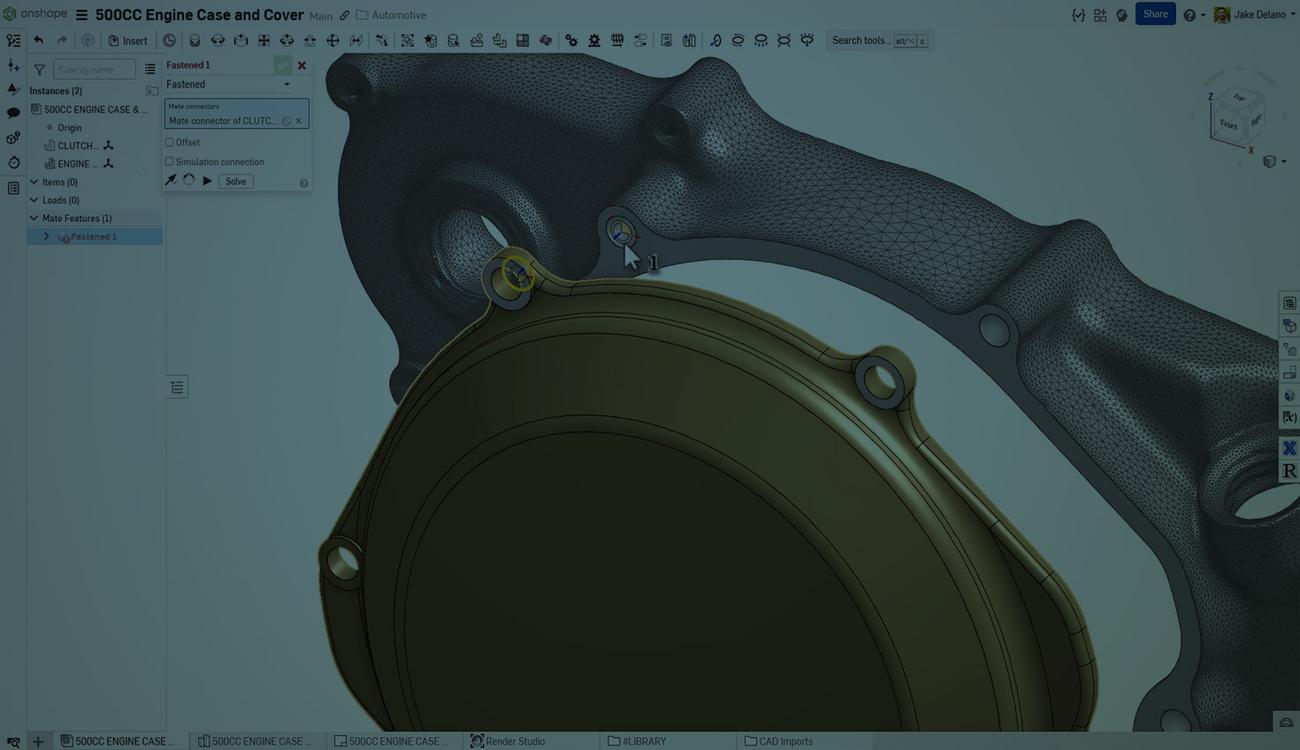Image resolution: width=1300 pixels, height=750 pixels.
Task: Open the parts list panel on the right edge
Action: [1288, 302]
